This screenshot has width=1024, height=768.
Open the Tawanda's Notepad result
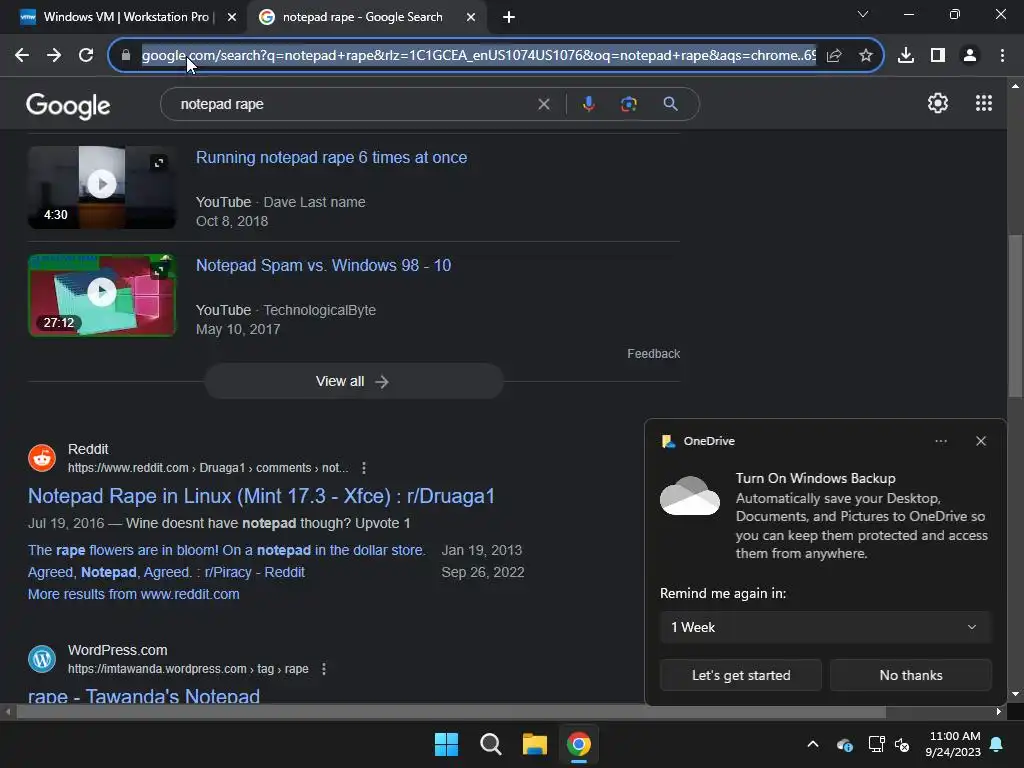click(x=144, y=695)
